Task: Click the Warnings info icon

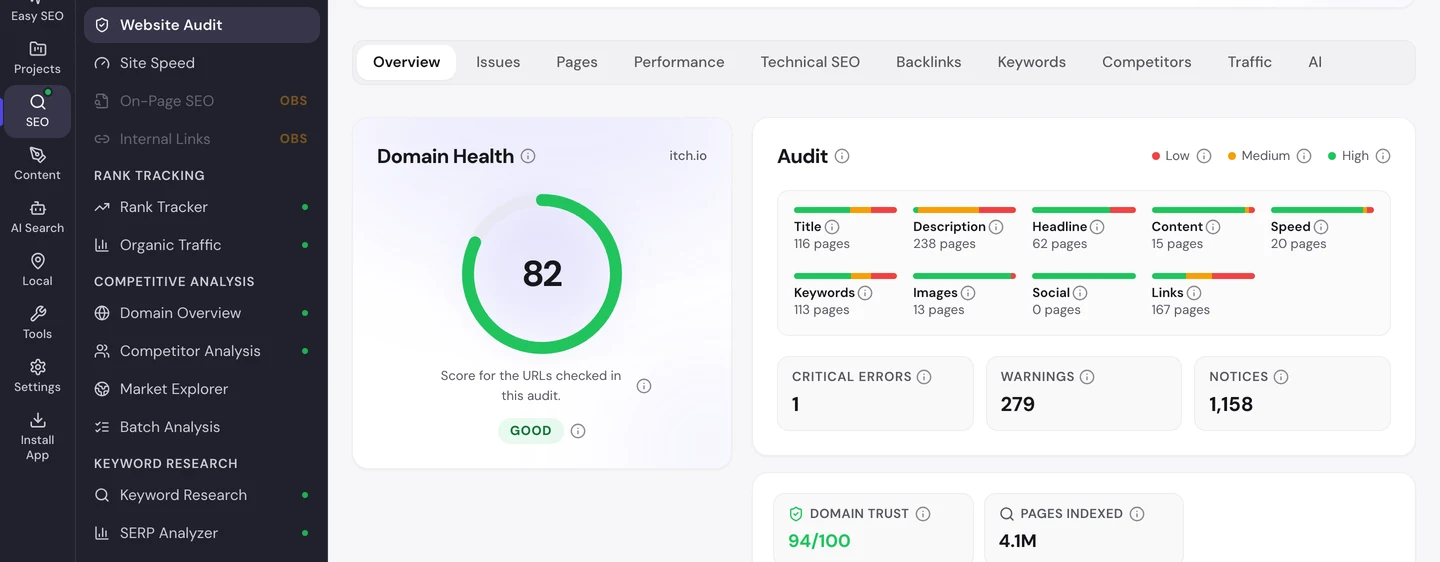Action: click(x=1087, y=377)
